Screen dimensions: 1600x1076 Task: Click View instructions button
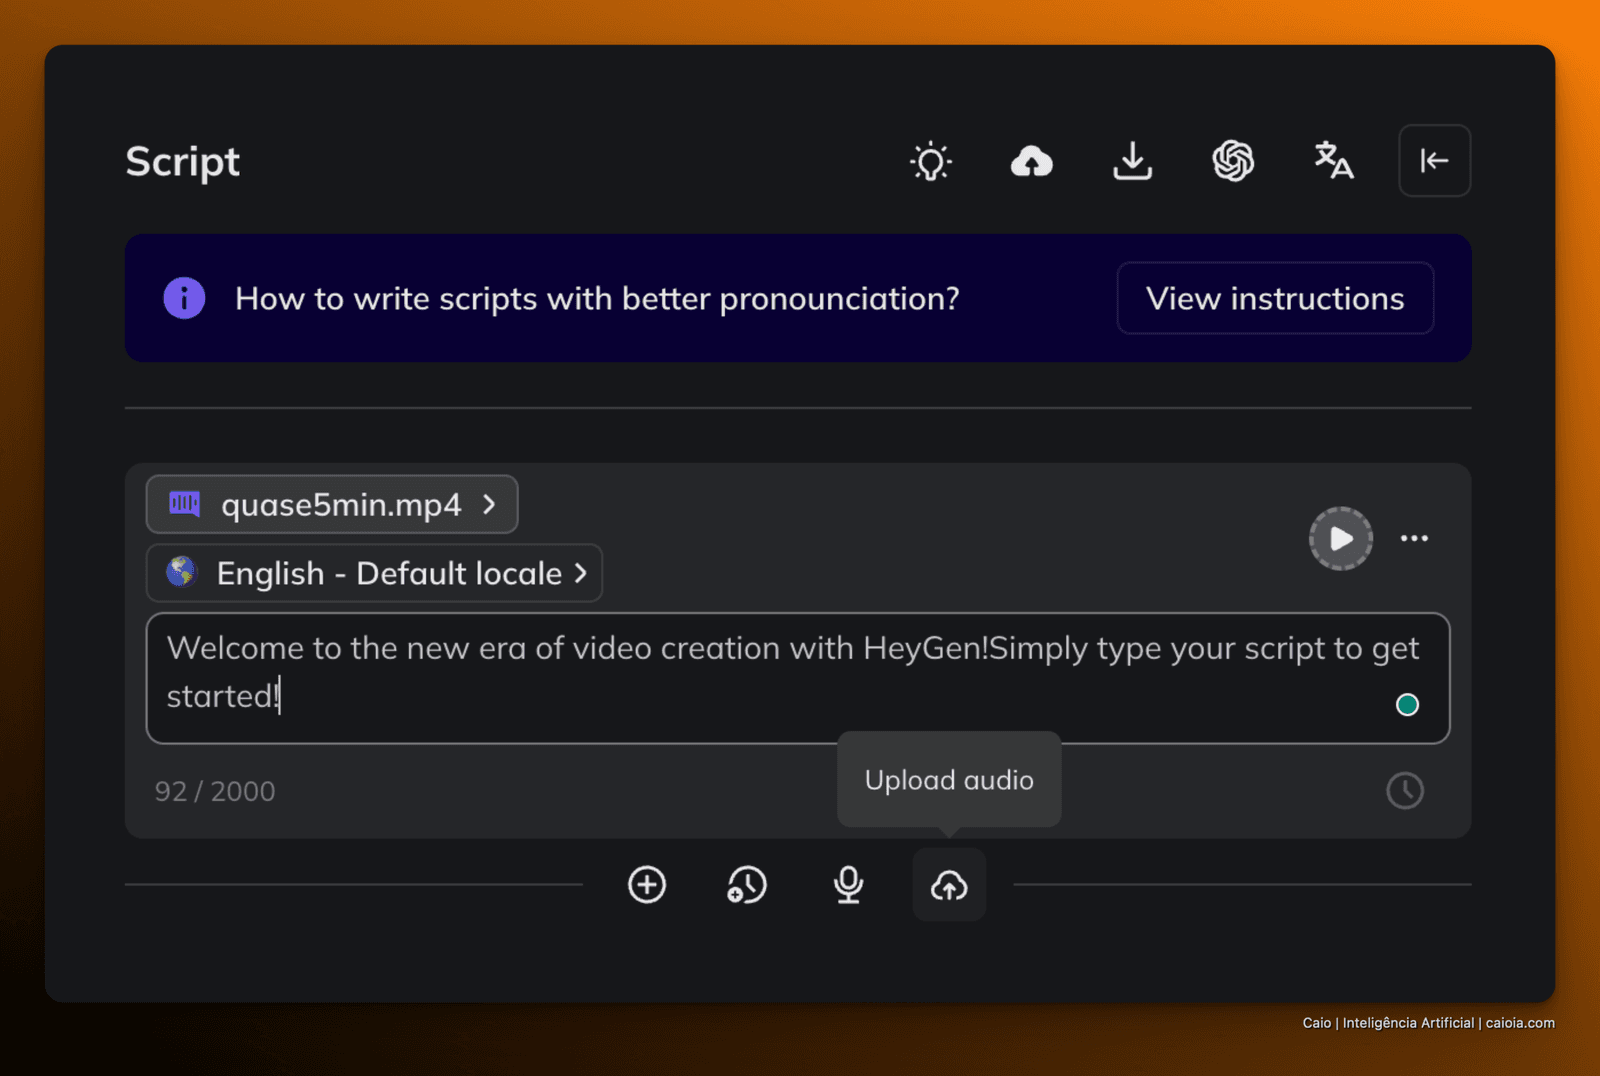point(1275,298)
